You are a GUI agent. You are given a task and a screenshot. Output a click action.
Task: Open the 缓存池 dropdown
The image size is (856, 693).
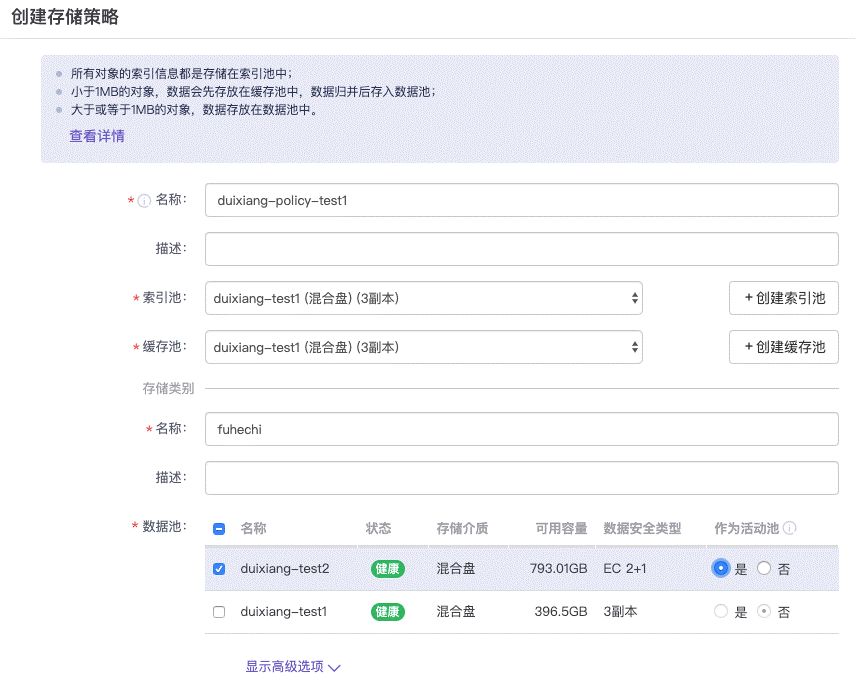[424, 347]
